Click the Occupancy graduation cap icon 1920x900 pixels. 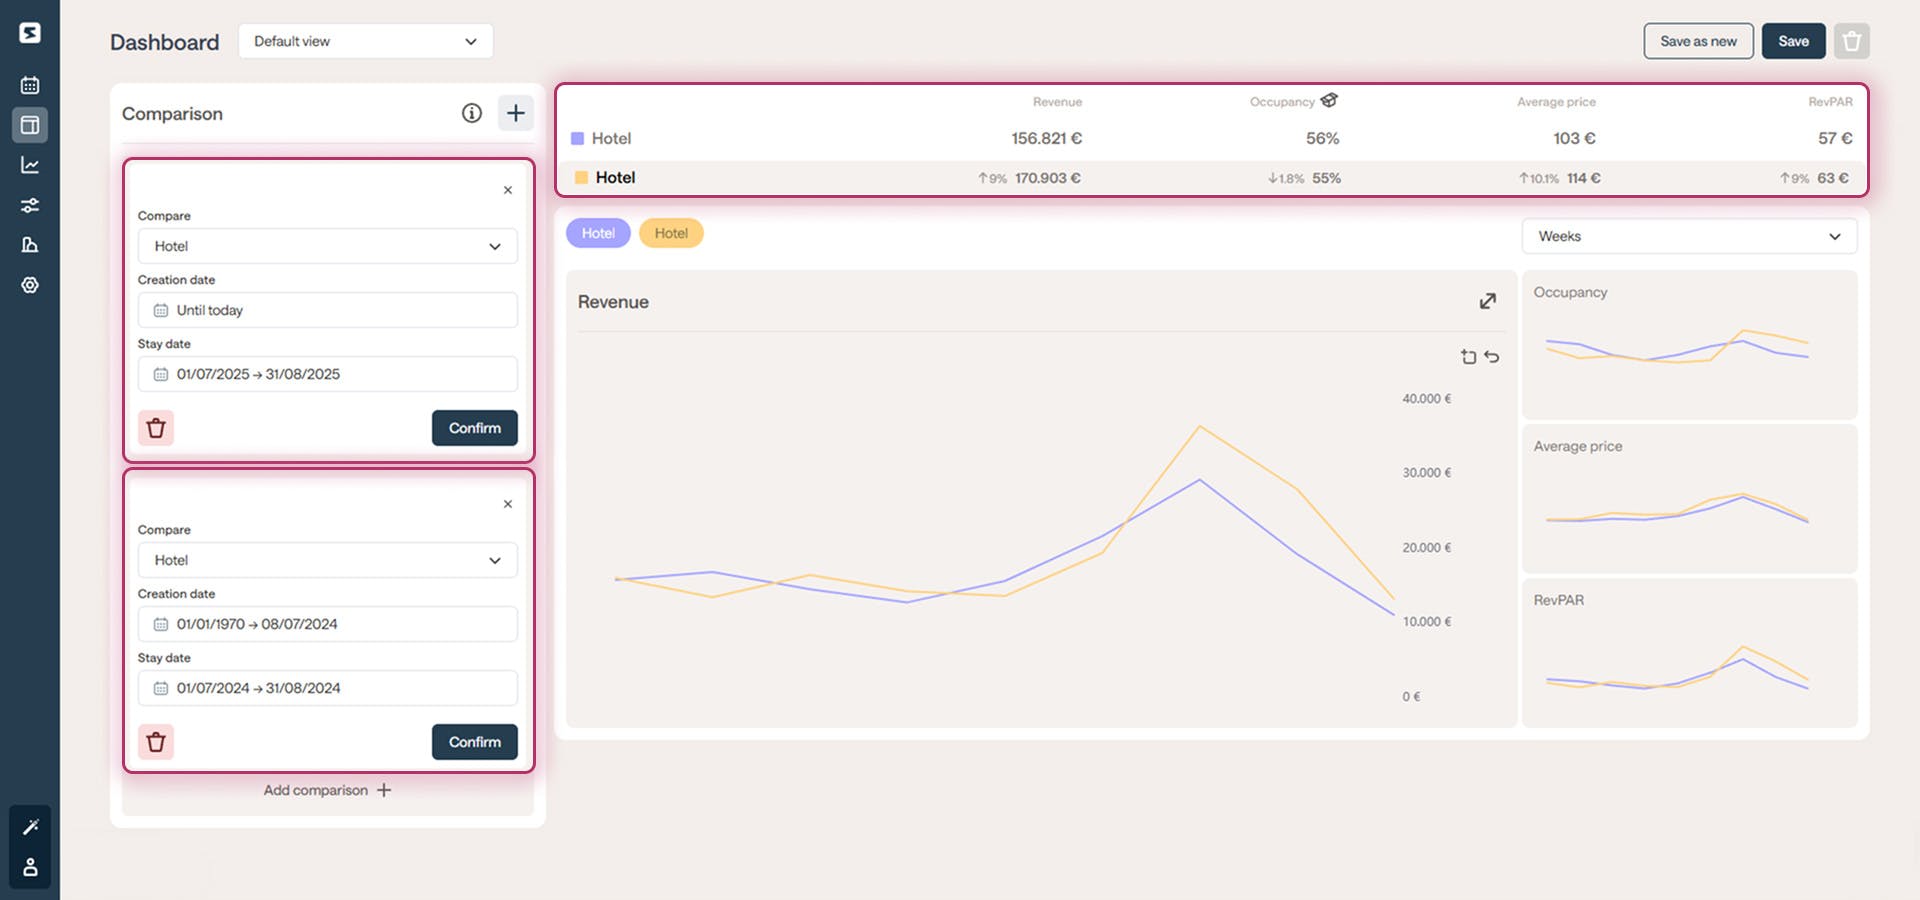(1329, 100)
